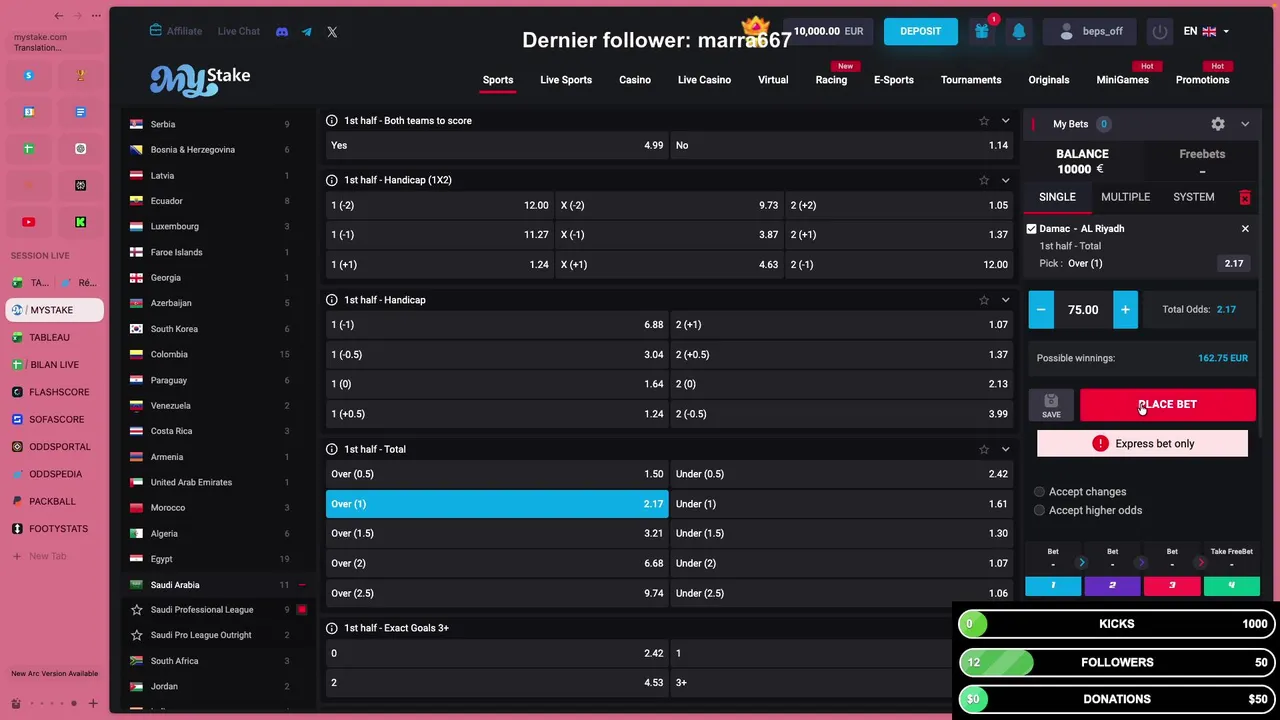Viewport: 1280px width, 720px height.
Task: Toggle Damac - AL Riyadh bet checkbox
Action: (x=1032, y=229)
